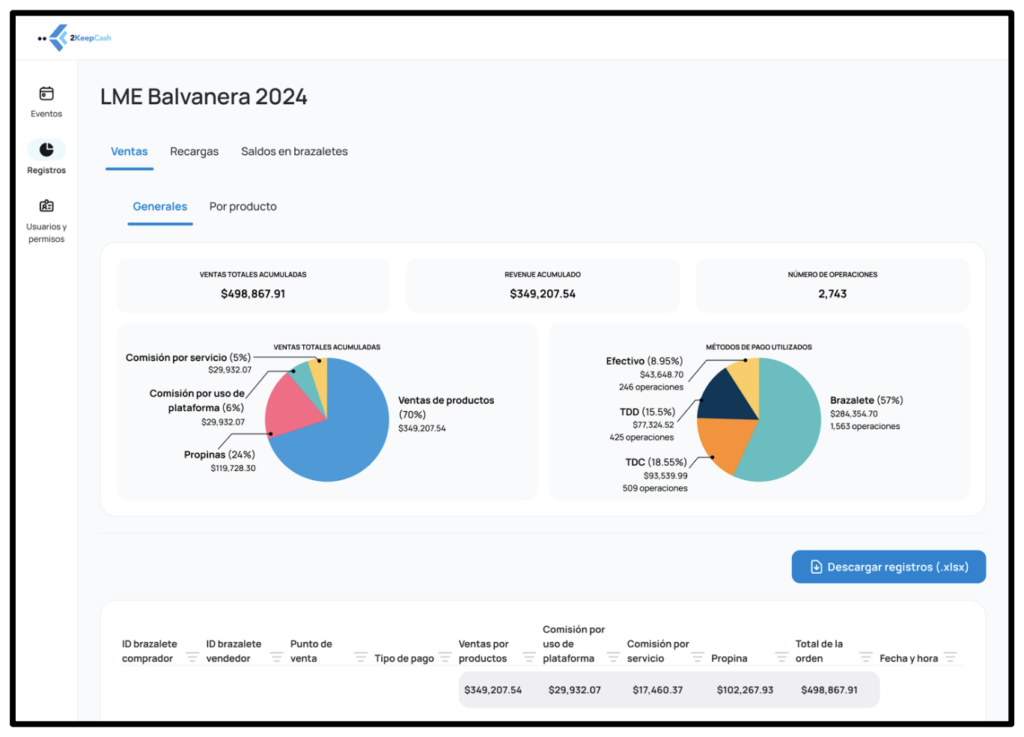Click the $498,867.91 order total in summary row

click(829, 690)
